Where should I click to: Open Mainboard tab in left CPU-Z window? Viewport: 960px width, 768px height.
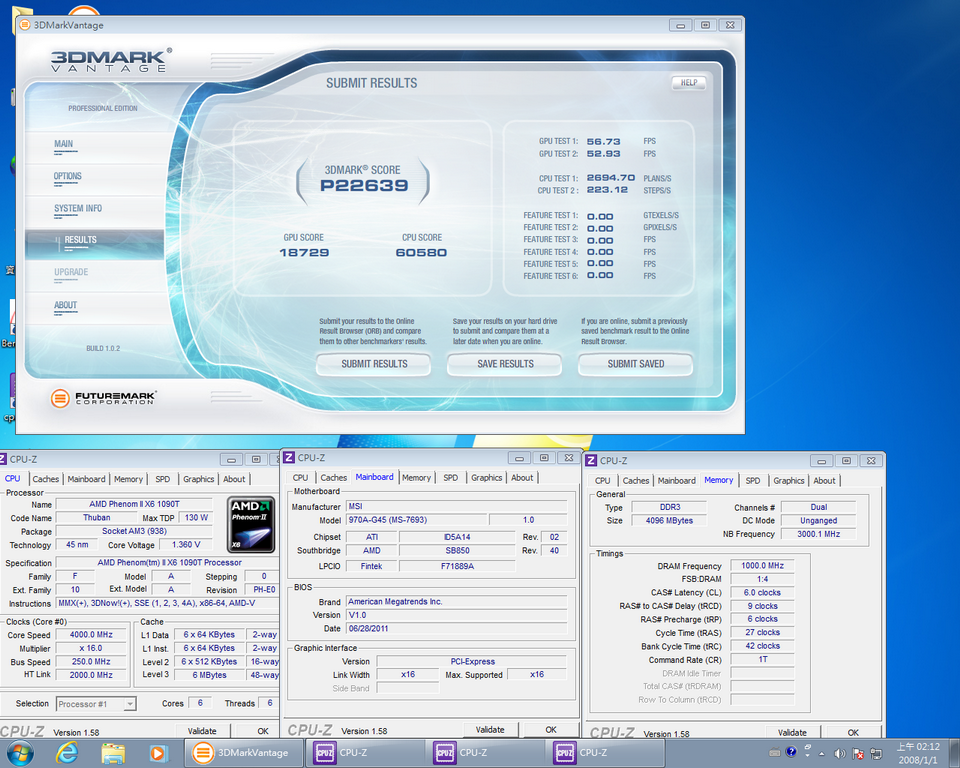[86, 479]
